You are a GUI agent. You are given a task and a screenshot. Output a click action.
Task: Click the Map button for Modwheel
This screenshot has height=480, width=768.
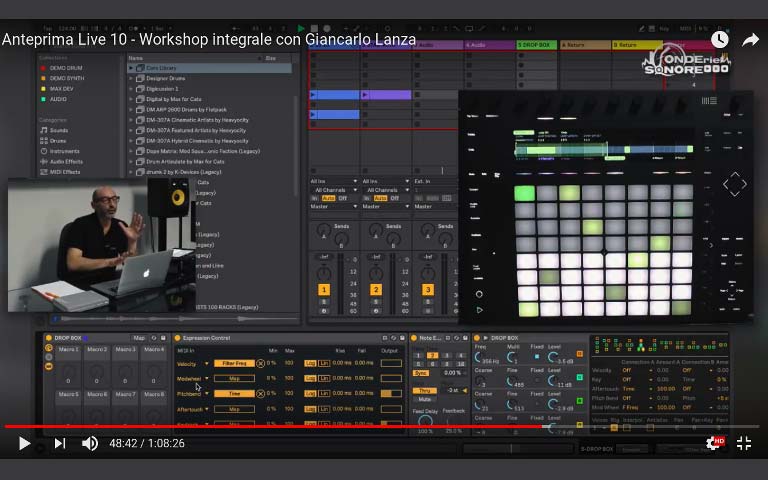pyautogui.click(x=235, y=379)
